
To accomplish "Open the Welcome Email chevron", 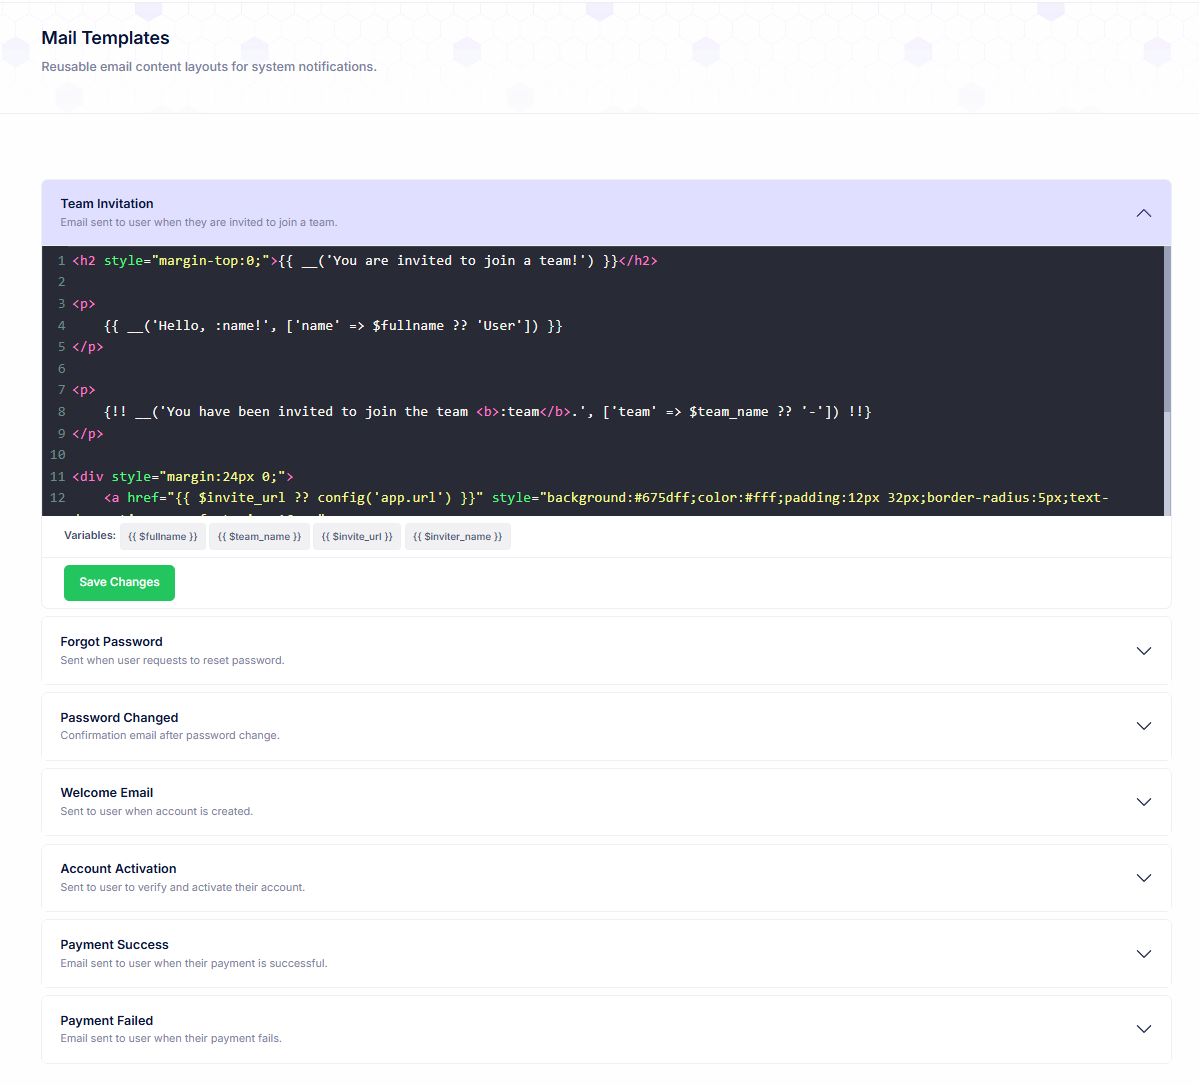I will tap(1143, 802).
